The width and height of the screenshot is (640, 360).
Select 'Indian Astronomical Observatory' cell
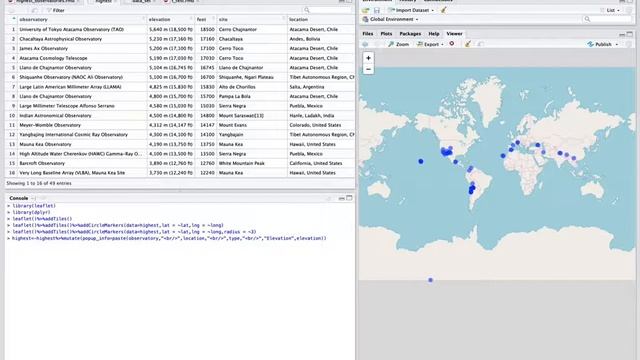click(x=82, y=116)
